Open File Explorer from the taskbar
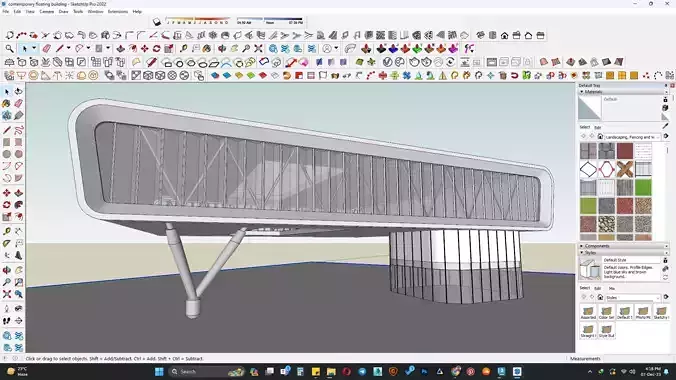This screenshot has width=676, height=380. coord(331,371)
